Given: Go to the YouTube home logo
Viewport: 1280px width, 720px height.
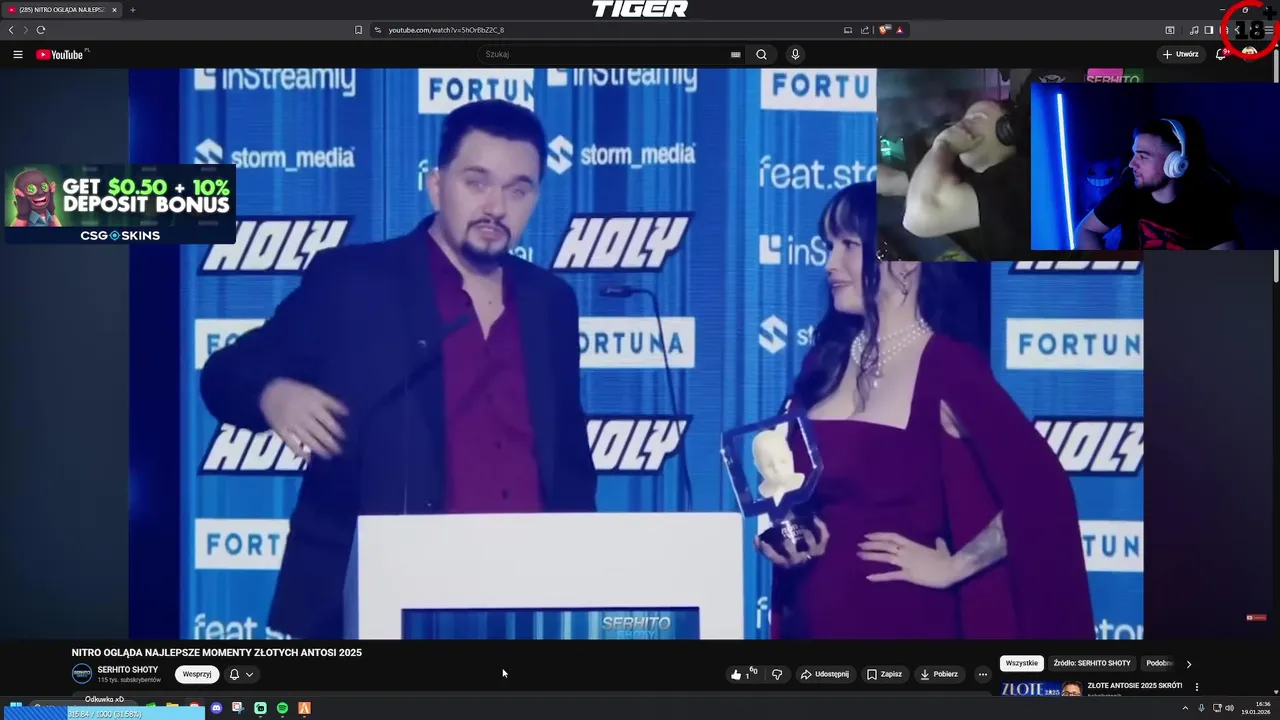Looking at the screenshot, I should (x=60, y=55).
